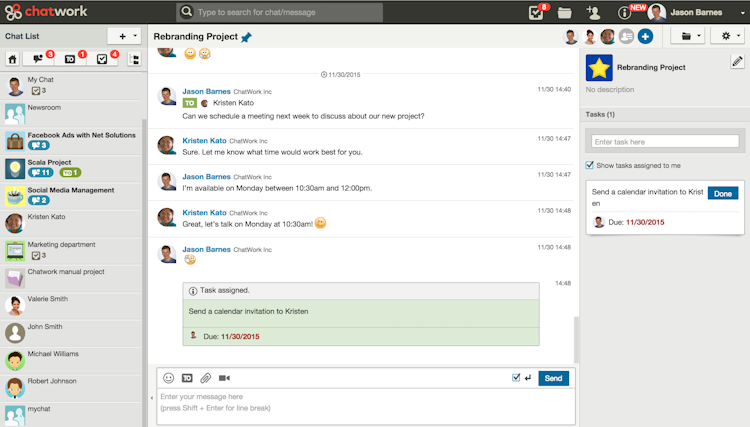Toggle Enter-to-send checkbox
The image size is (750, 427).
pos(516,378)
